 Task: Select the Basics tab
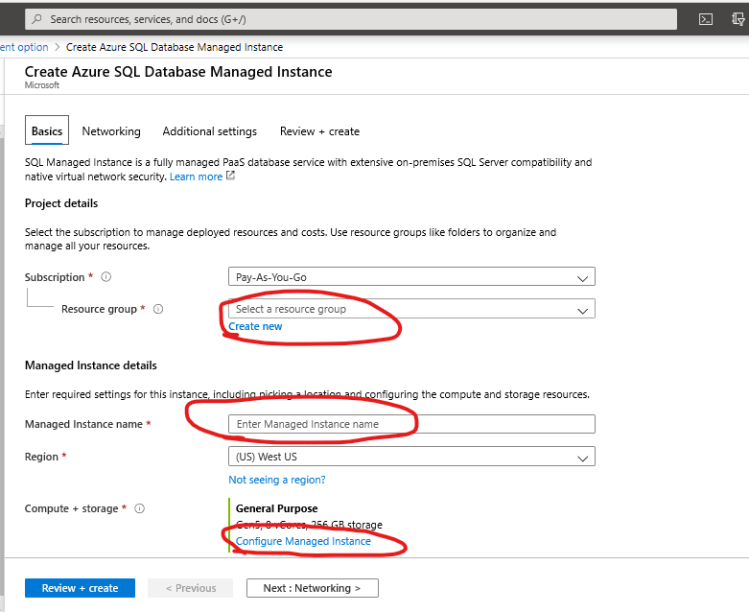click(x=47, y=130)
